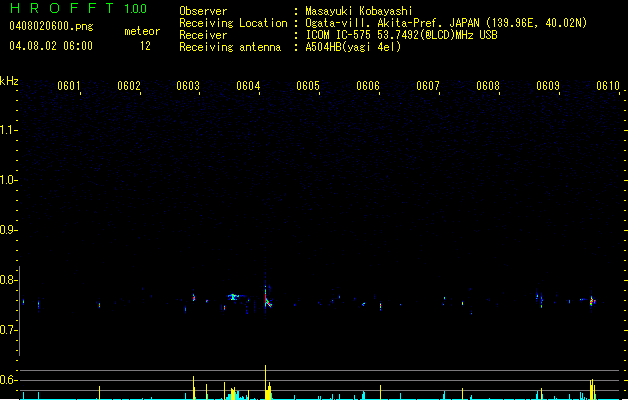Click the cyan echo blob before 0604
629x400 pixels.
[233, 297]
